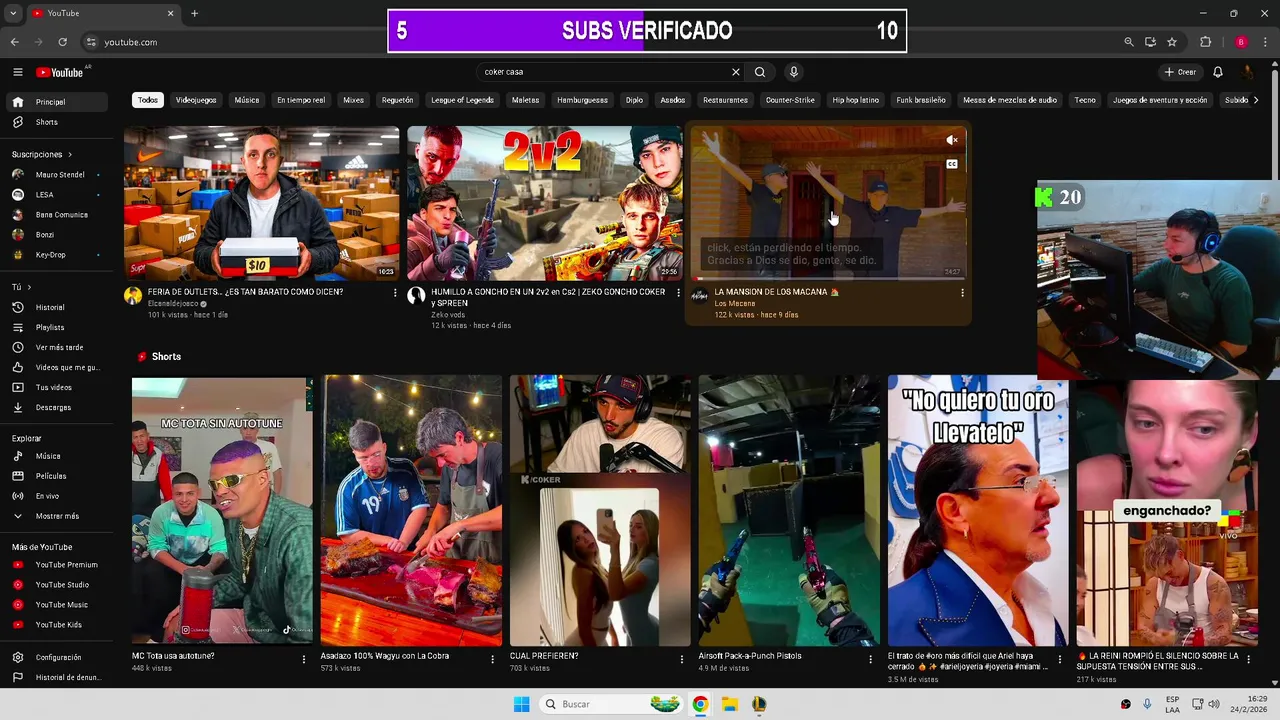Click the Chrome reload button
This screenshot has height=720, width=1280.
click(62, 42)
